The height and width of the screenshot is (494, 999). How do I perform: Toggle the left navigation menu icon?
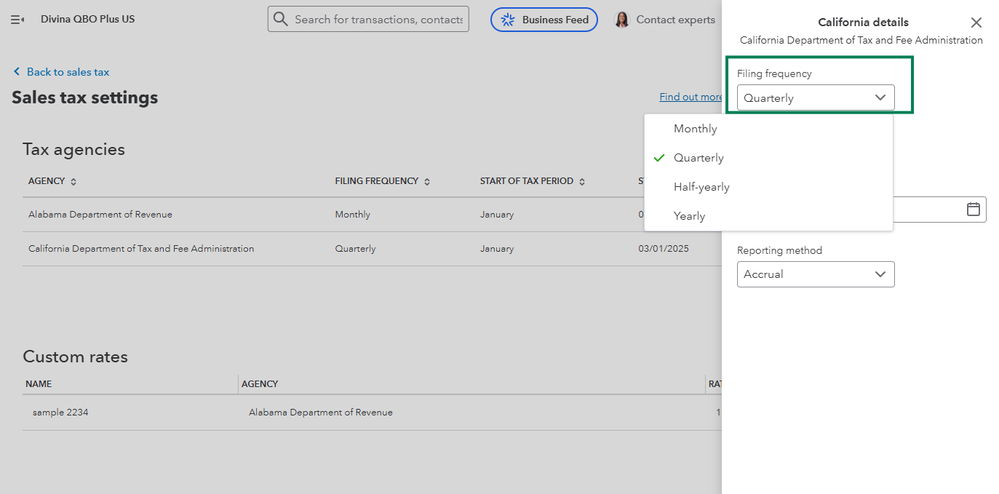pos(17,19)
